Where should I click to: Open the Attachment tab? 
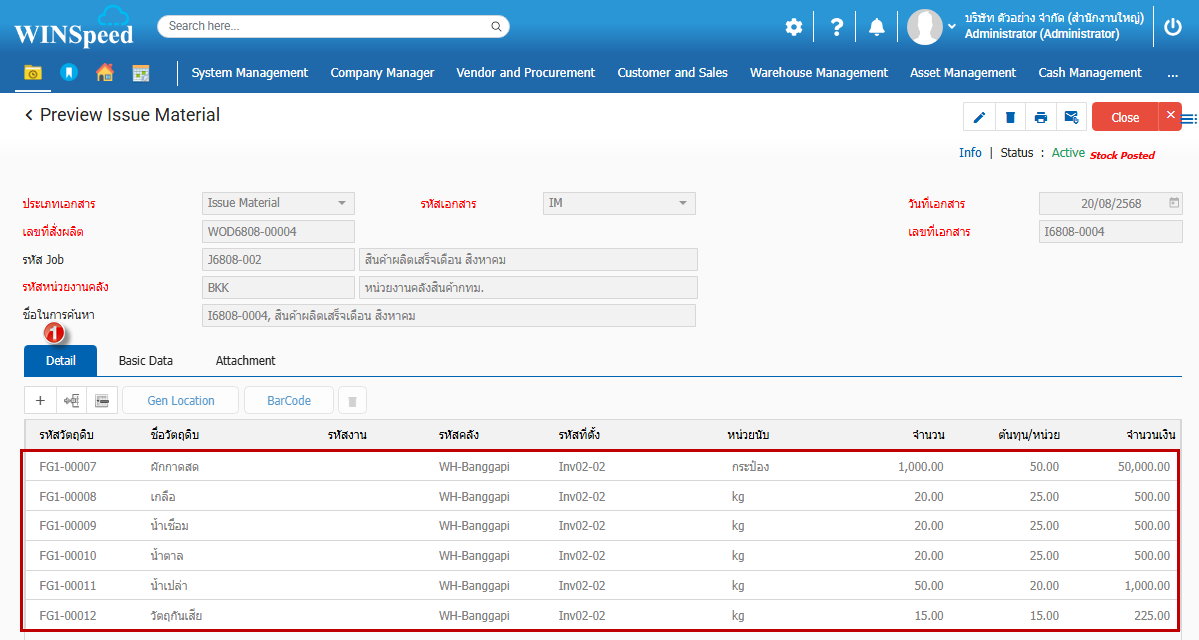pyautogui.click(x=245, y=361)
